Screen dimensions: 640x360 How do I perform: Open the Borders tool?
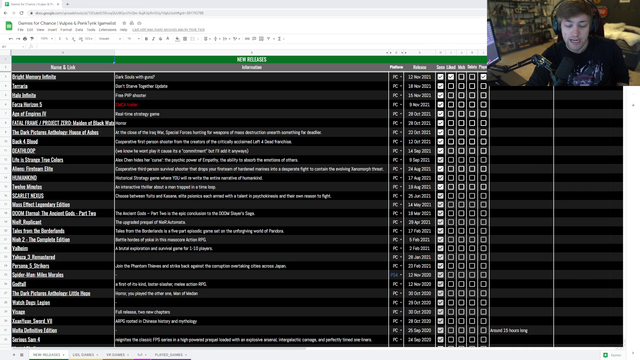click(x=185, y=39)
